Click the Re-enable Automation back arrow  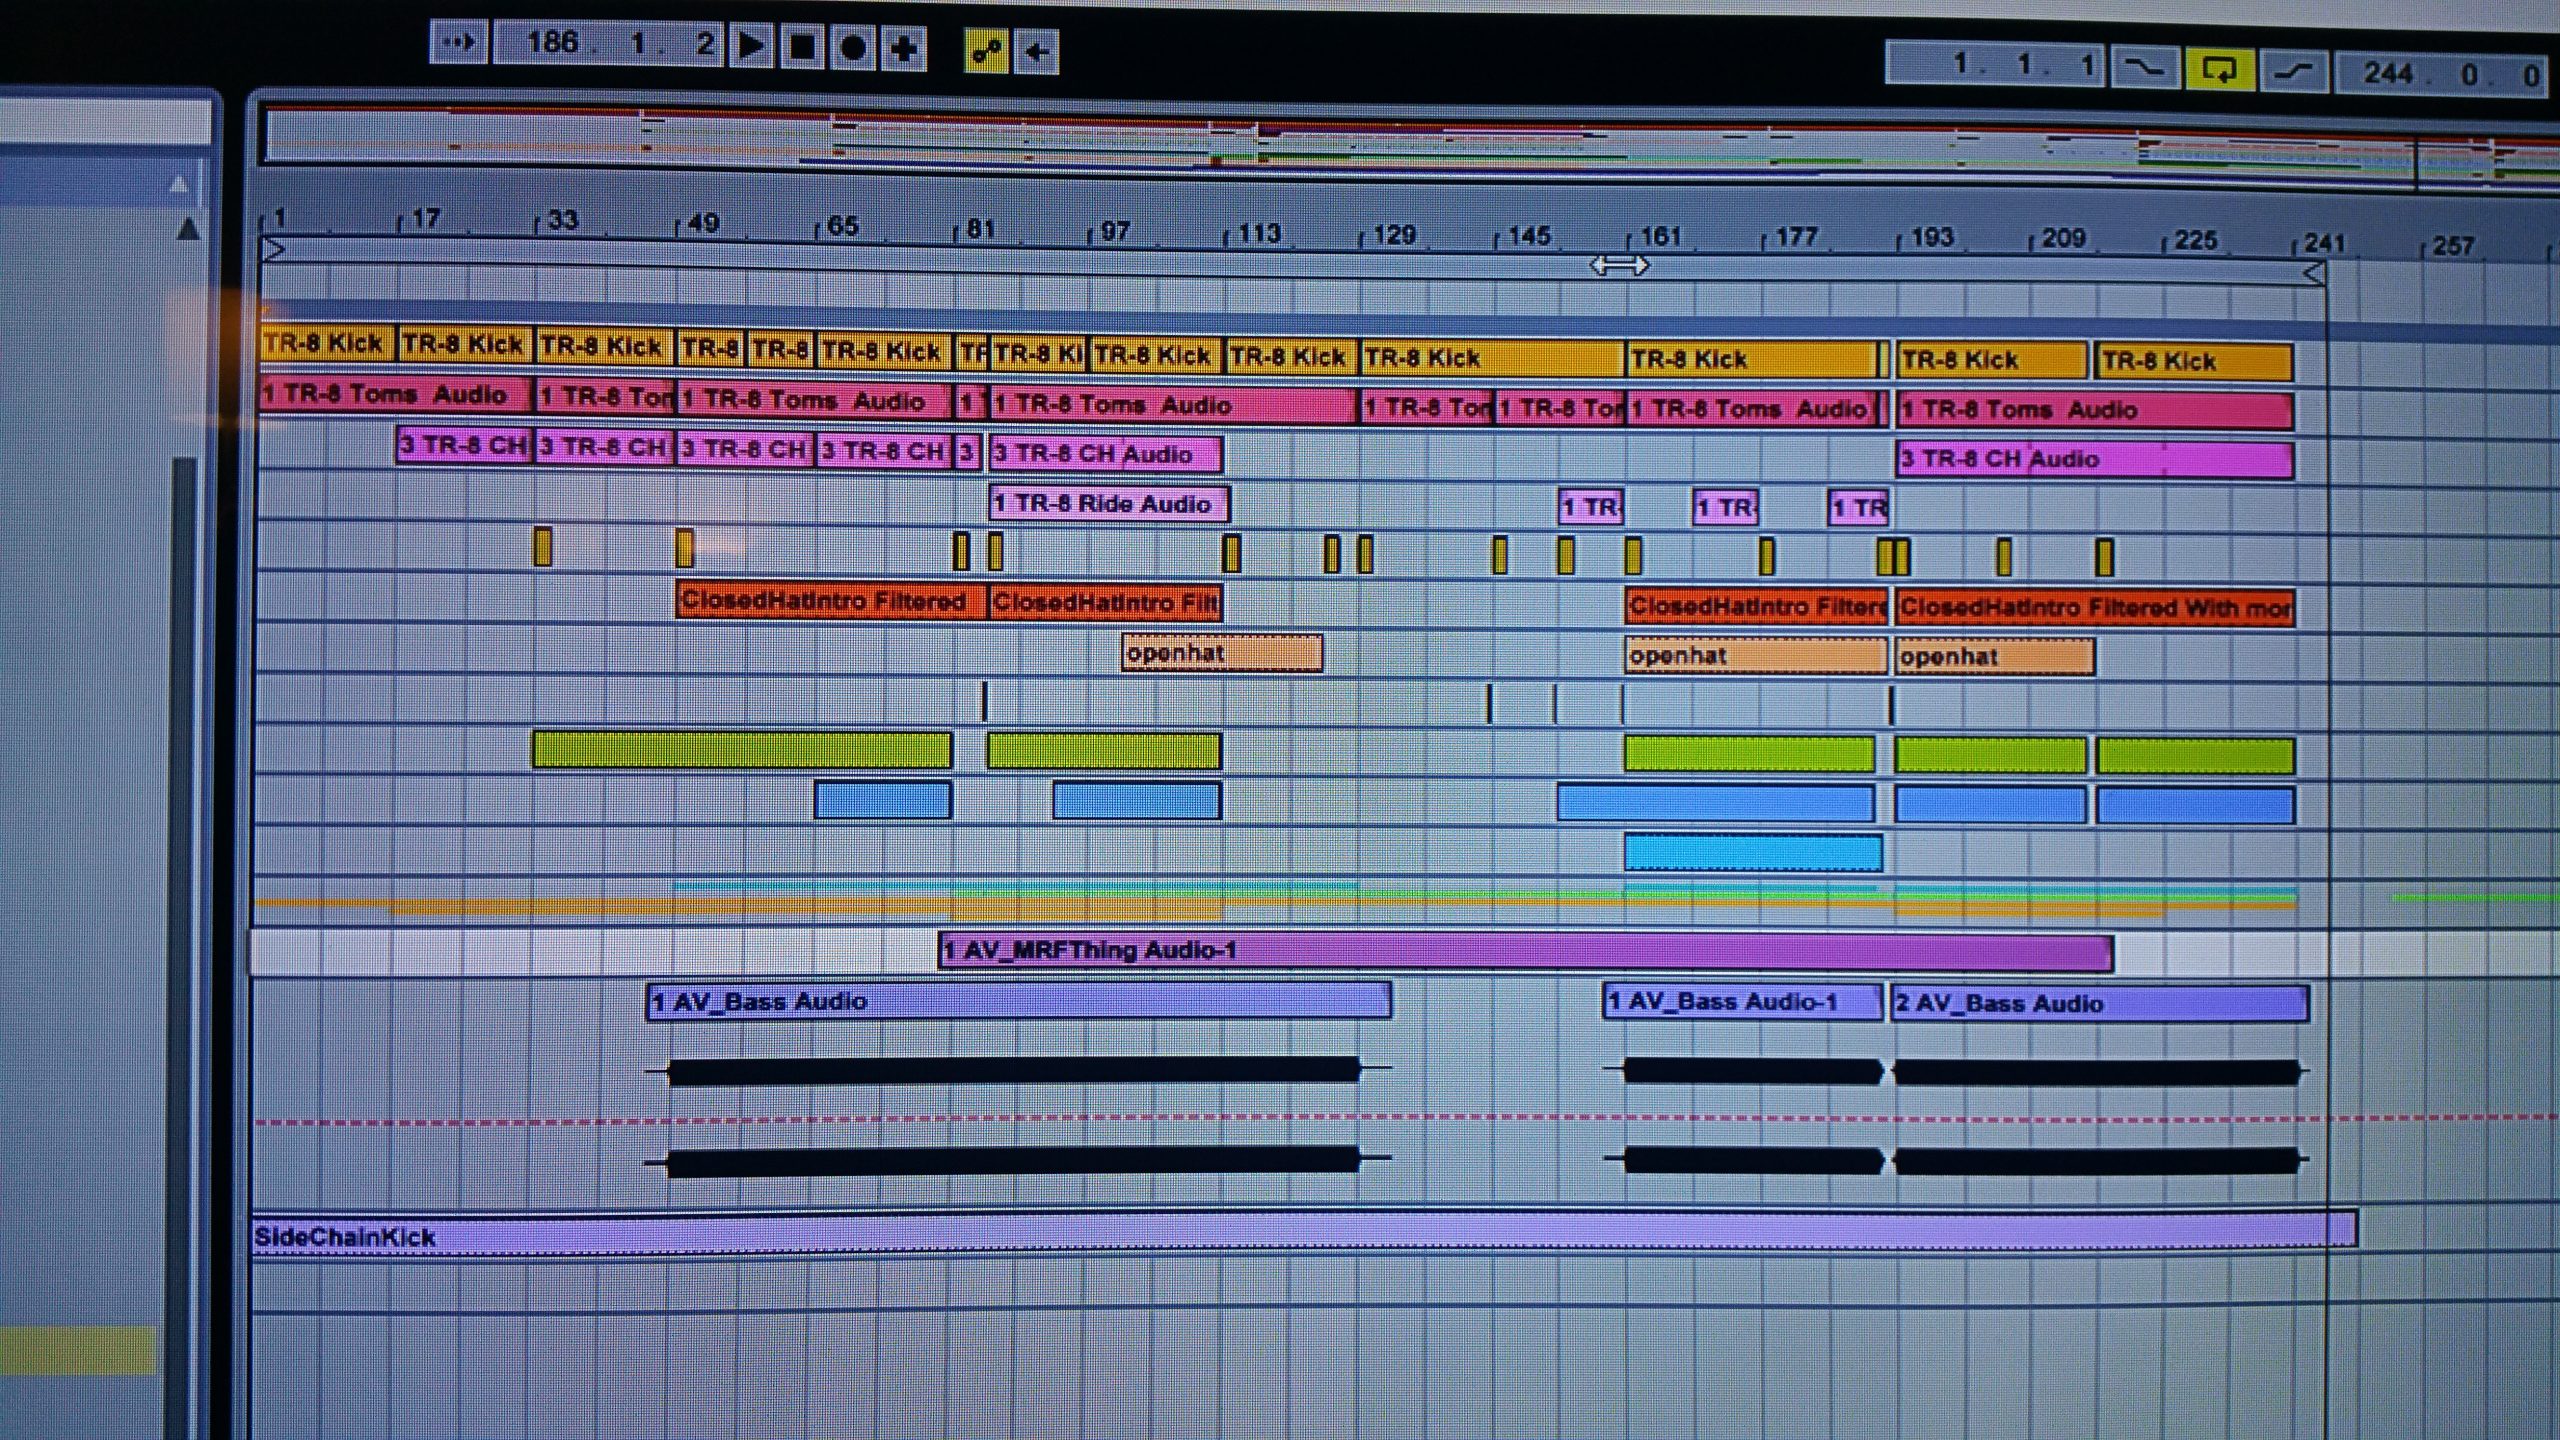(1037, 51)
